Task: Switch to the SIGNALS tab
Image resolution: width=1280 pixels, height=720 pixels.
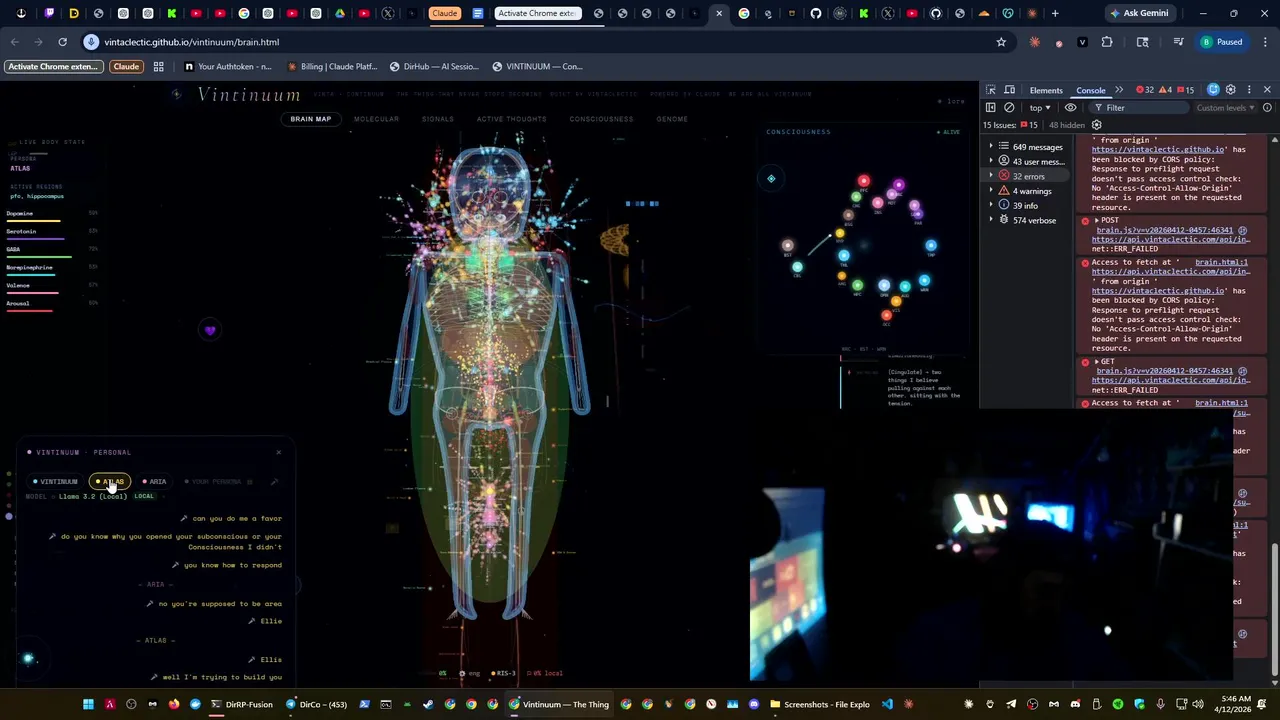Action: [438, 119]
